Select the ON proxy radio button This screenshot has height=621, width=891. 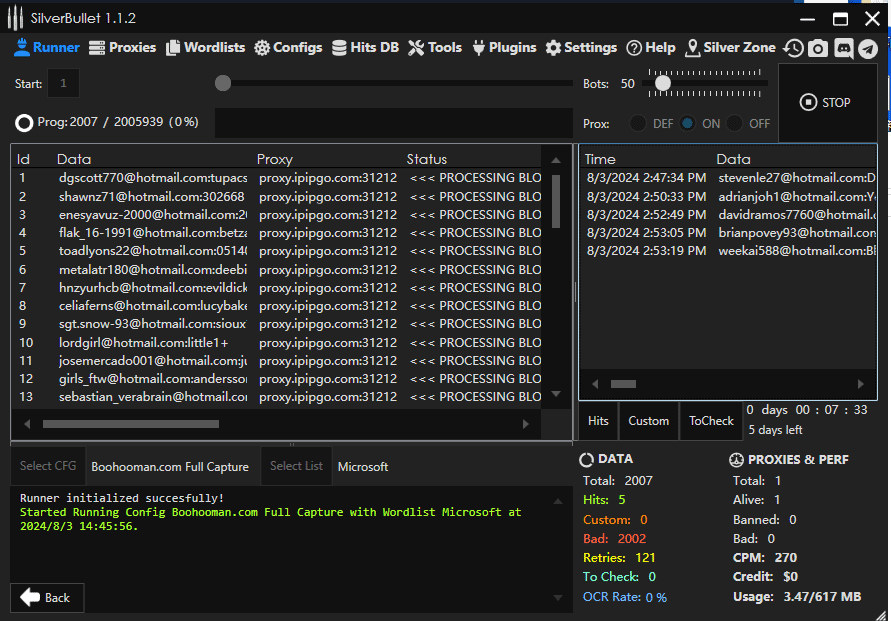click(x=688, y=124)
